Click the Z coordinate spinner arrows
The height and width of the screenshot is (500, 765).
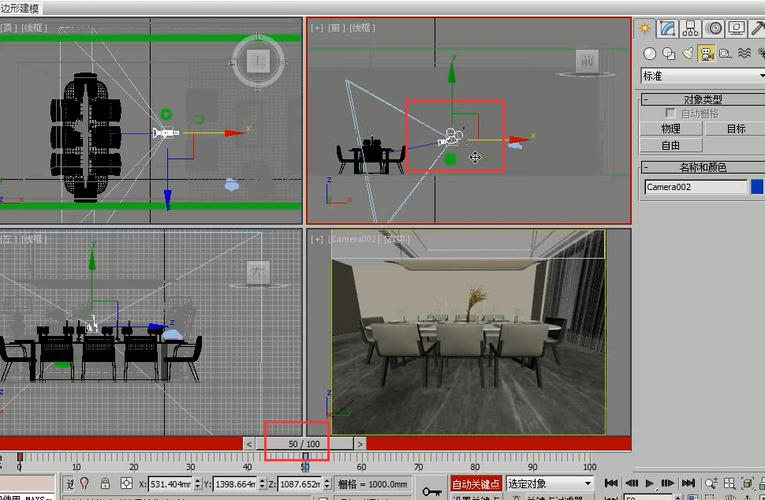(x=327, y=484)
